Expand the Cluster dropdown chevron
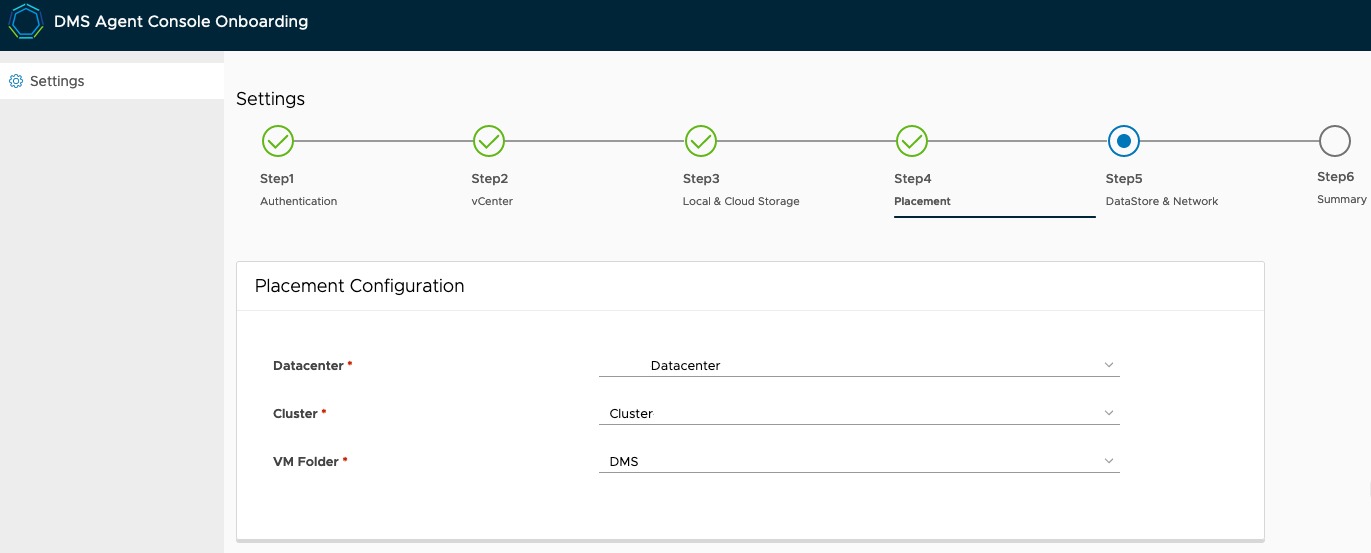This screenshot has height=553, width=1371. click(x=1109, y=413)
